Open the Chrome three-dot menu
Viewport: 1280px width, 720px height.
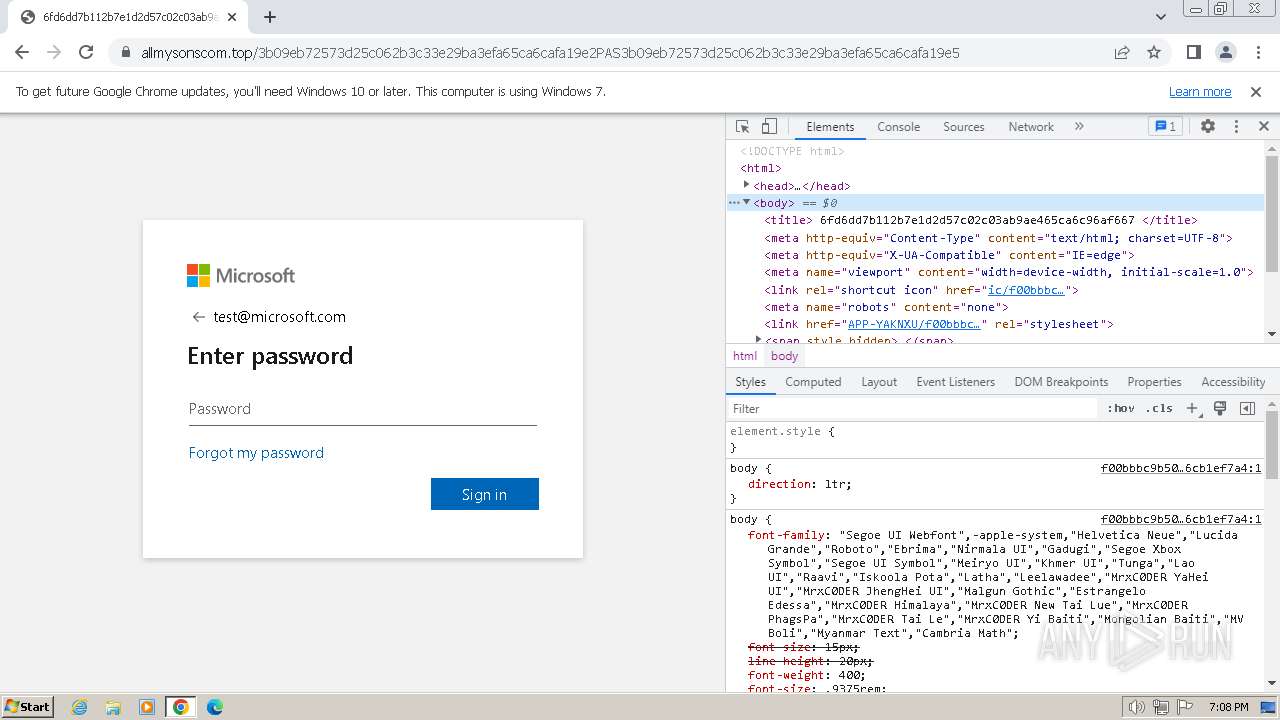[1257, 52]
